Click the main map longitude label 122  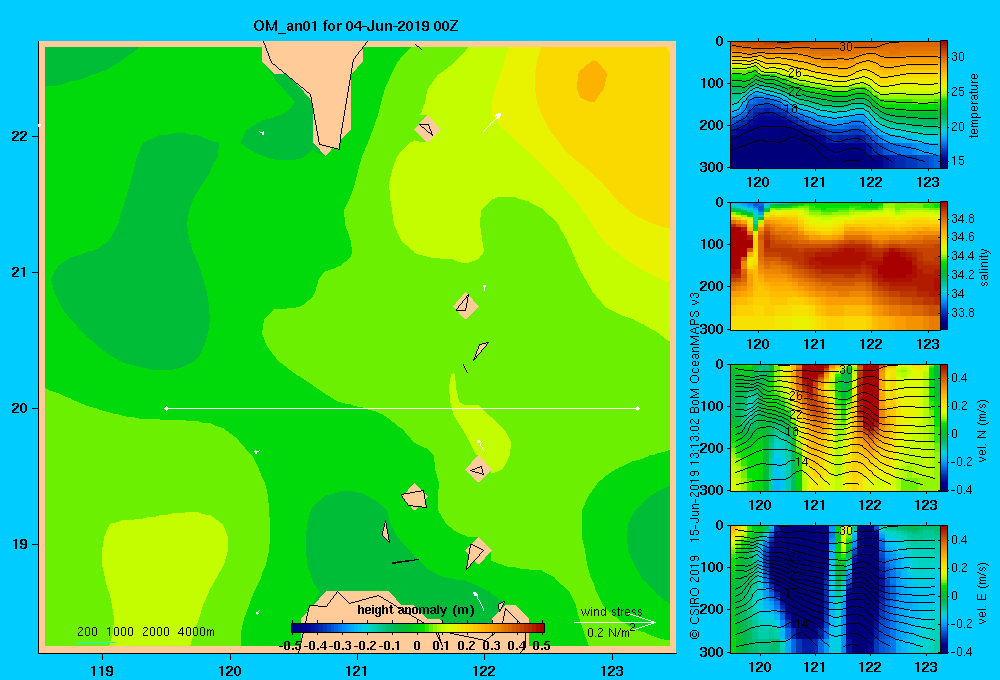click(484, 670)
